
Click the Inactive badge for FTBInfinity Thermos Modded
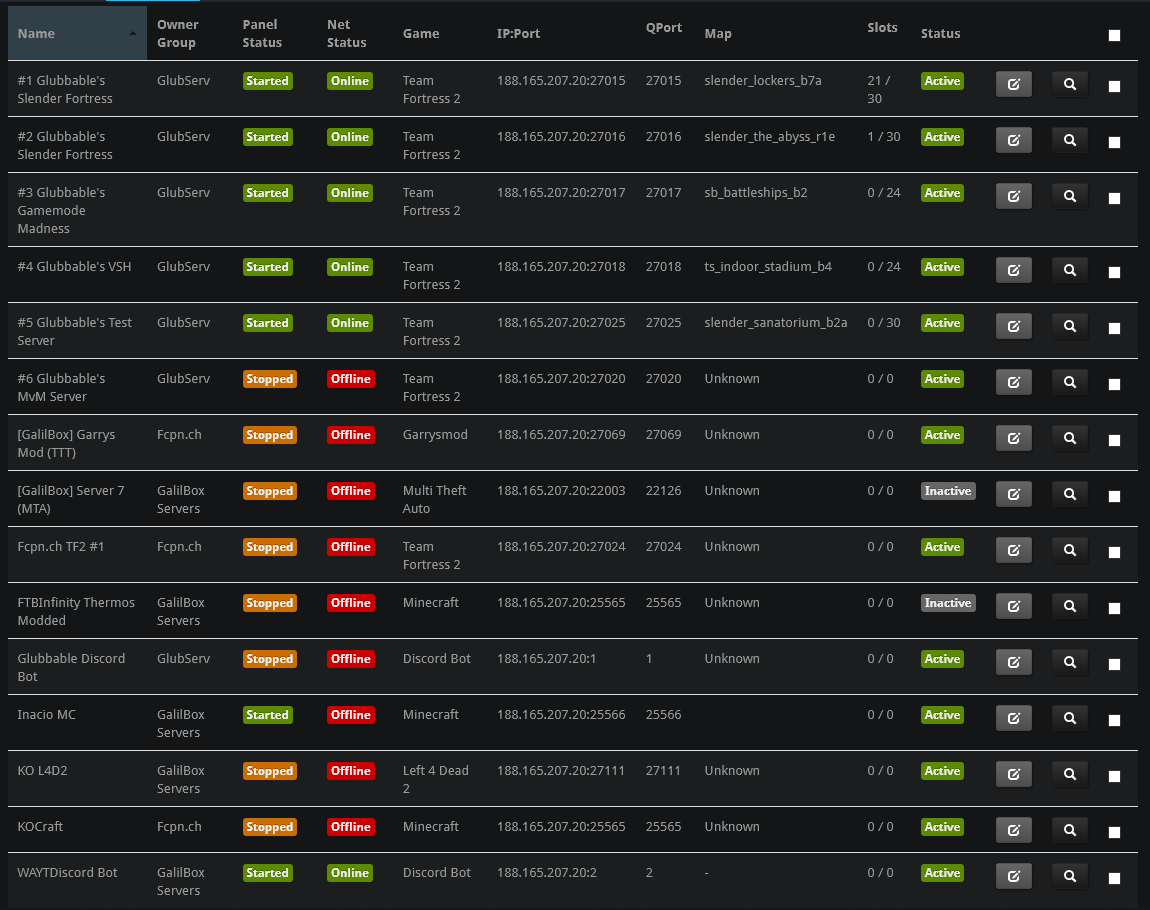tap(948, 603)
